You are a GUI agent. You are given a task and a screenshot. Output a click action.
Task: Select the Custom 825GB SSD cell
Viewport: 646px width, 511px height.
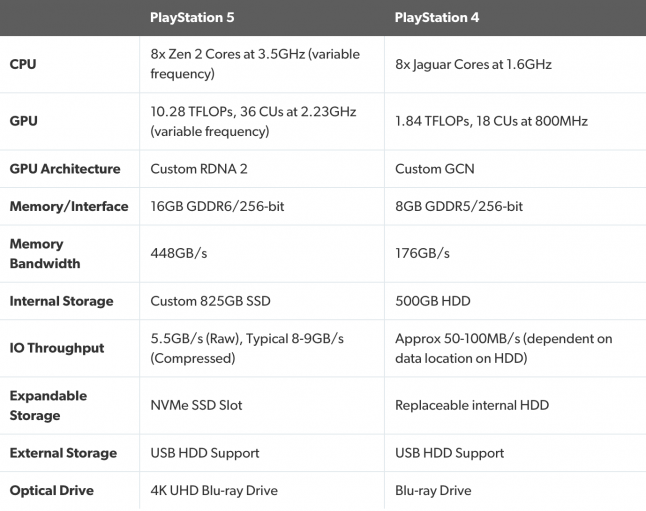pos(210,301)
